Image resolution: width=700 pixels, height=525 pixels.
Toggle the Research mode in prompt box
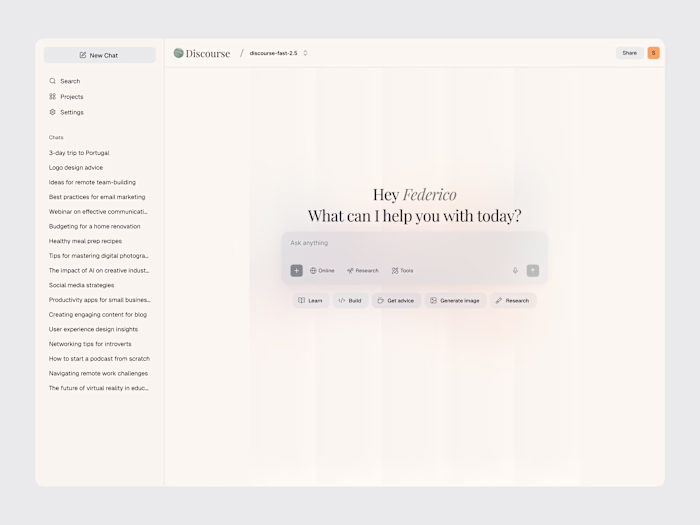pos(362,271)
